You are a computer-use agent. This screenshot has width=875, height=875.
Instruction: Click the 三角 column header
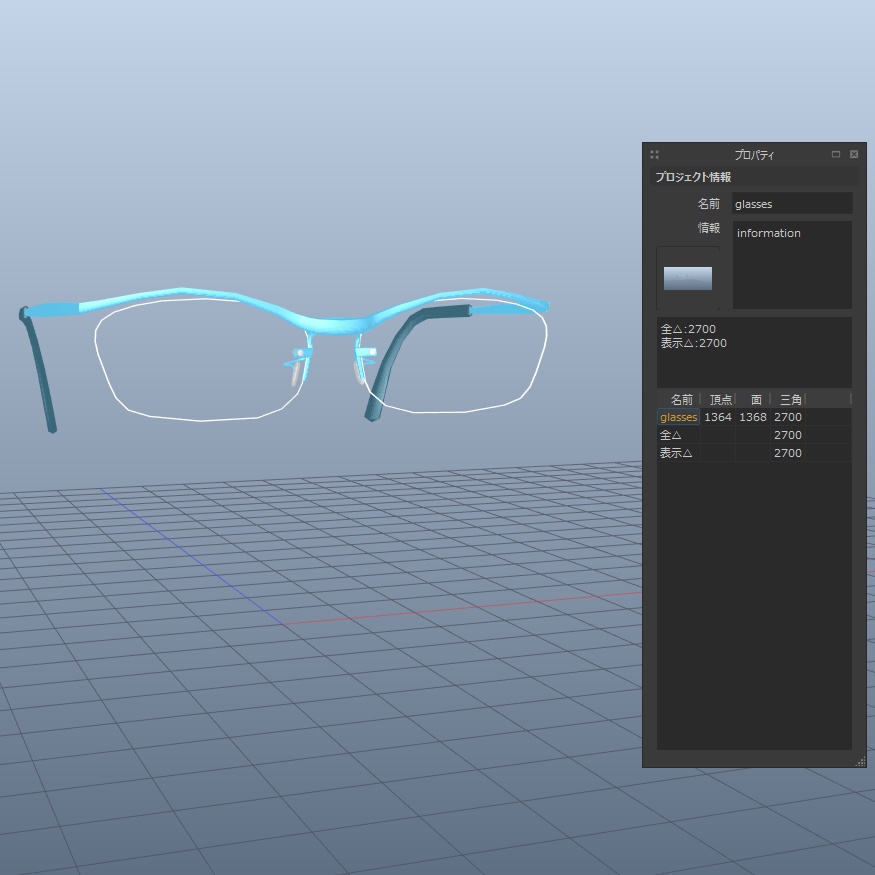pos(789,399)
